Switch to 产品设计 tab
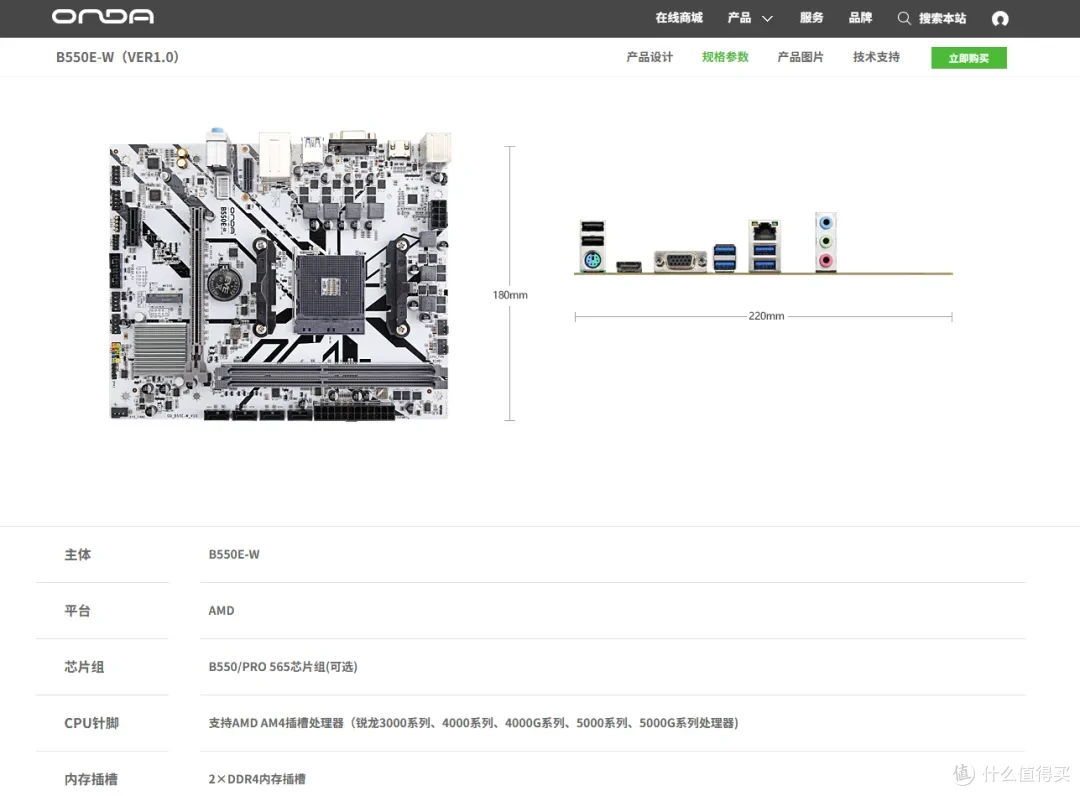The image size is (1080, 796). 650,57
